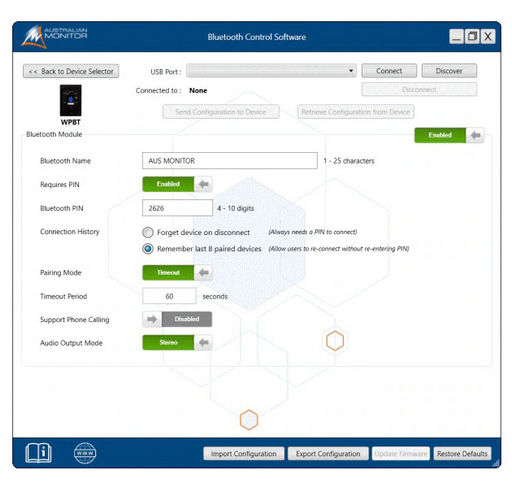Image resolution: width=512 pixels, height=488 pixels.
Task: Expand the USB Port dropdown
Action: click(271, 71)
